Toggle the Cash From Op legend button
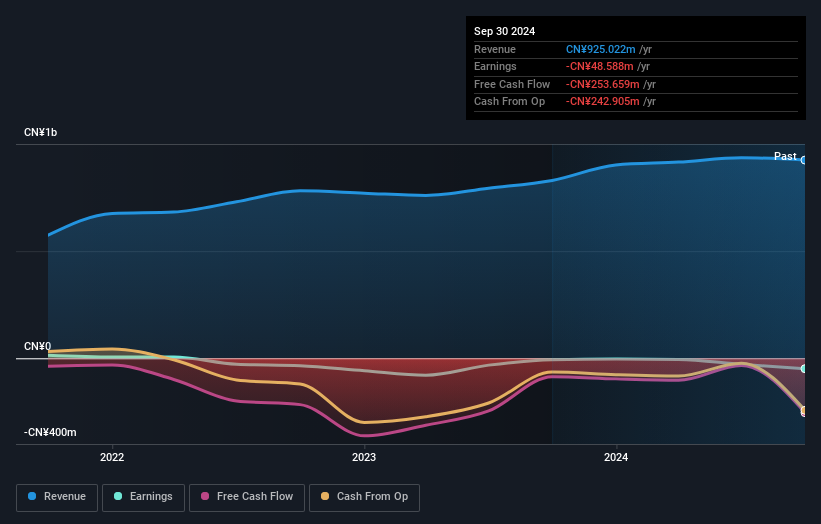 (x=364, y=497)
